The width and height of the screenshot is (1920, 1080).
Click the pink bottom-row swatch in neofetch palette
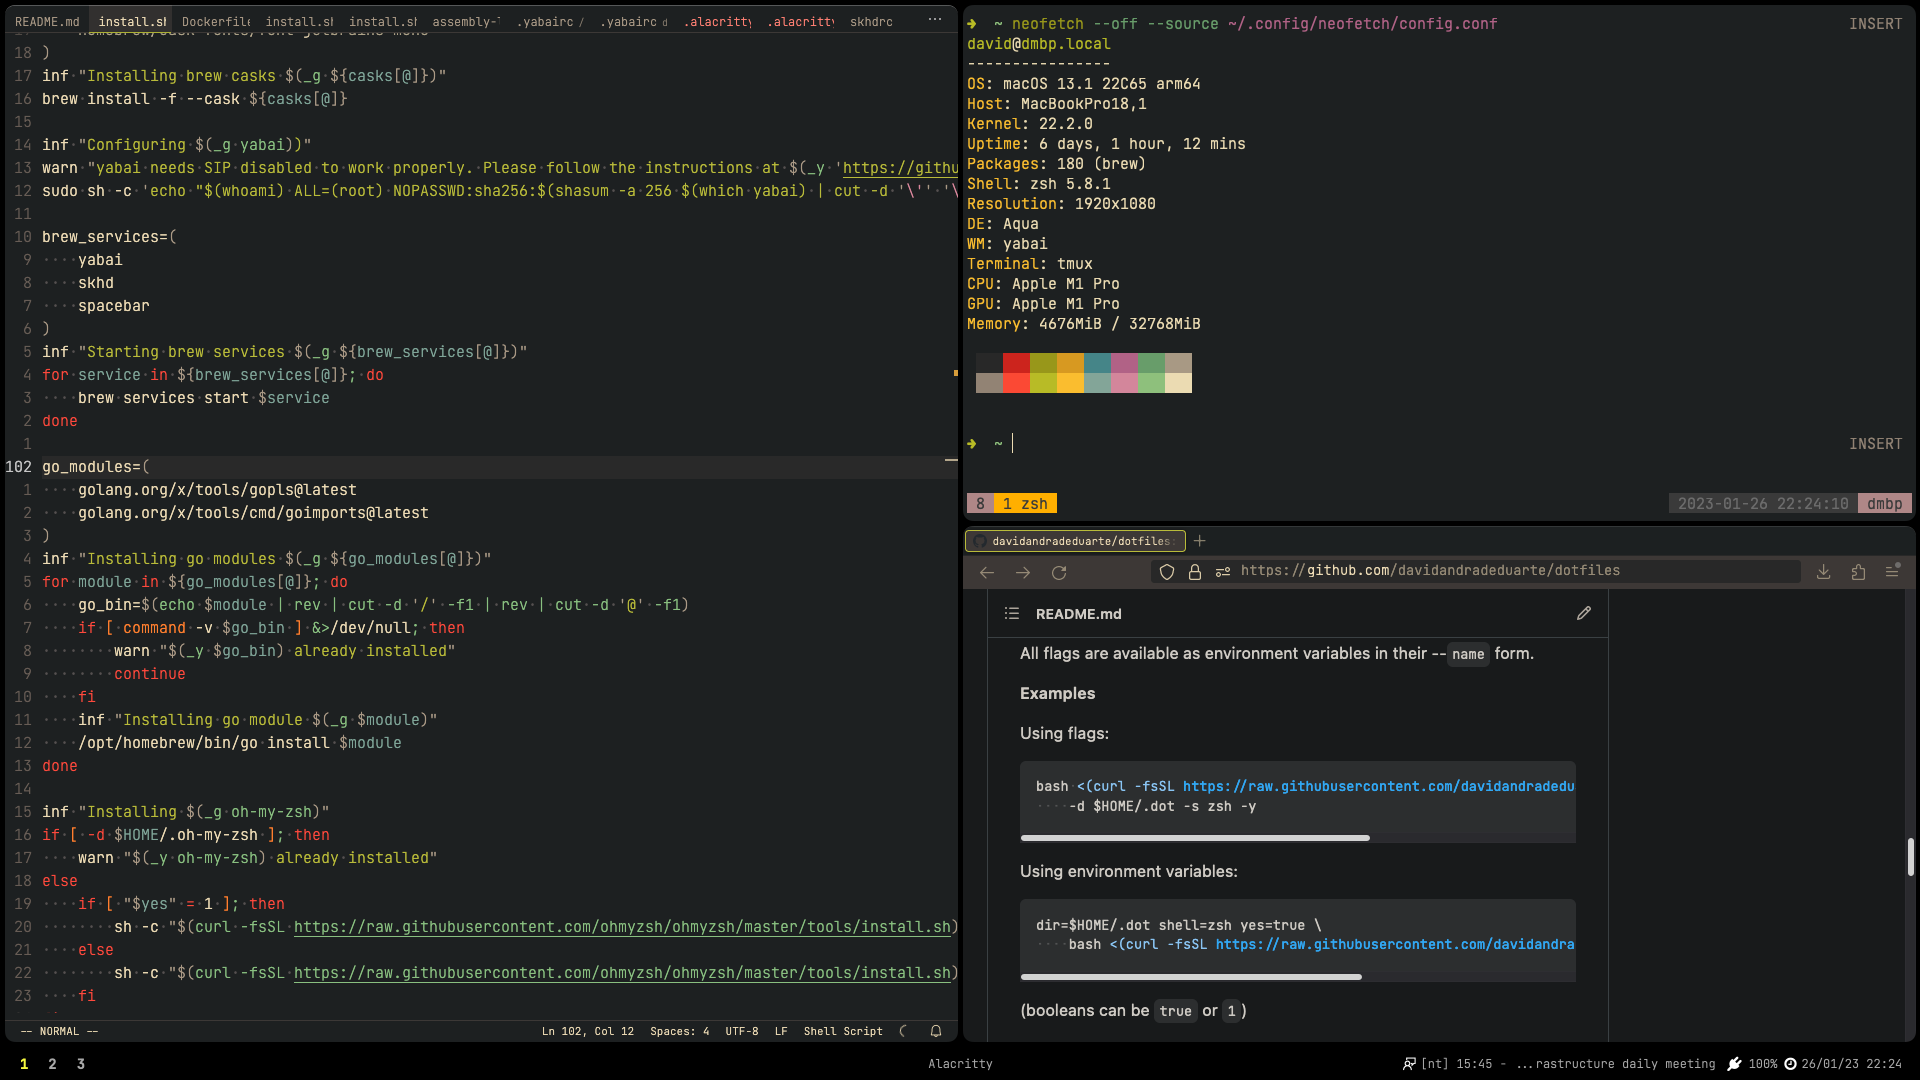pos(1124,383)
